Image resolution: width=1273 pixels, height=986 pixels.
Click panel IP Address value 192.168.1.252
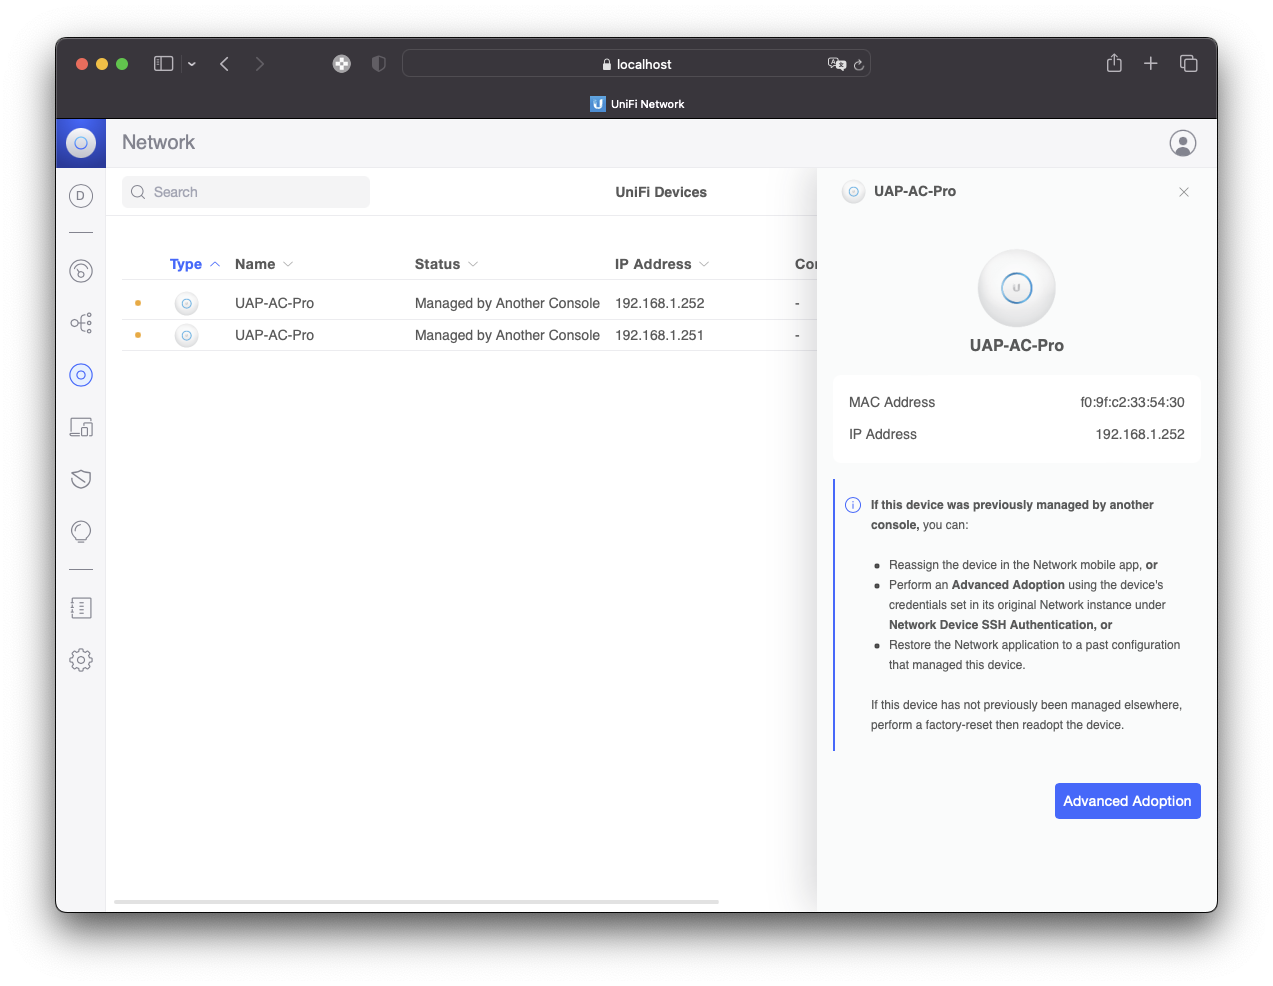[x=1140, y=434]
